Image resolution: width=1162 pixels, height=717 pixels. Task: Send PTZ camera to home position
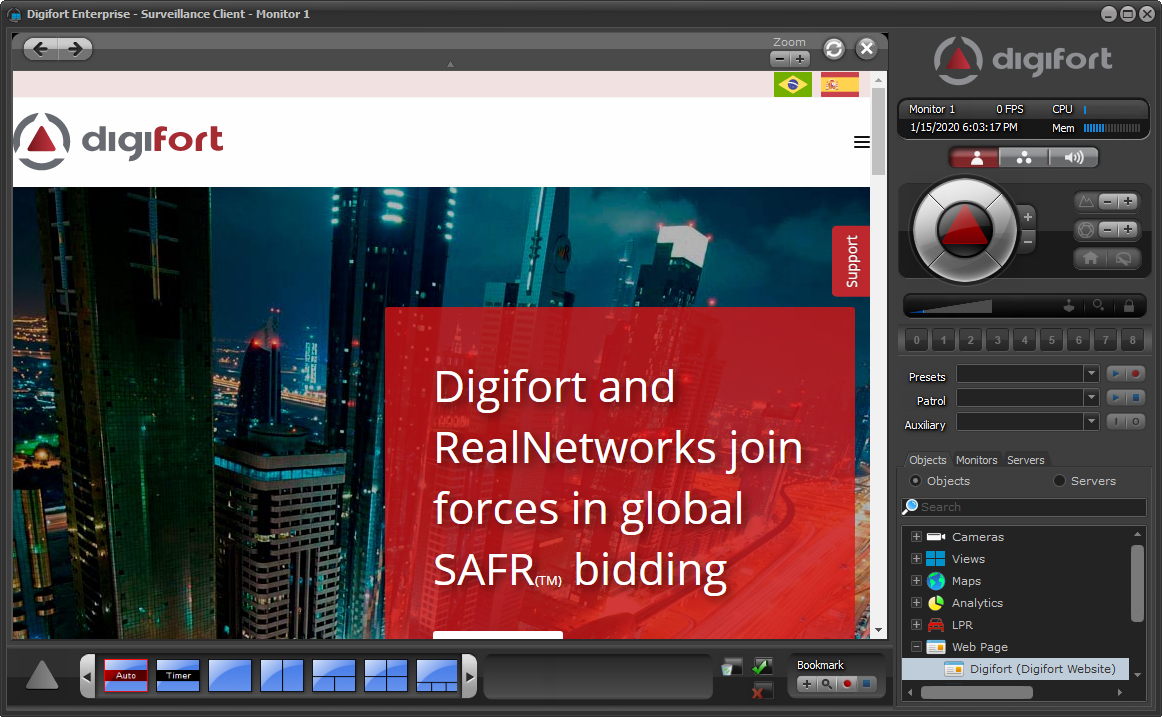(x=1090, y=259)
